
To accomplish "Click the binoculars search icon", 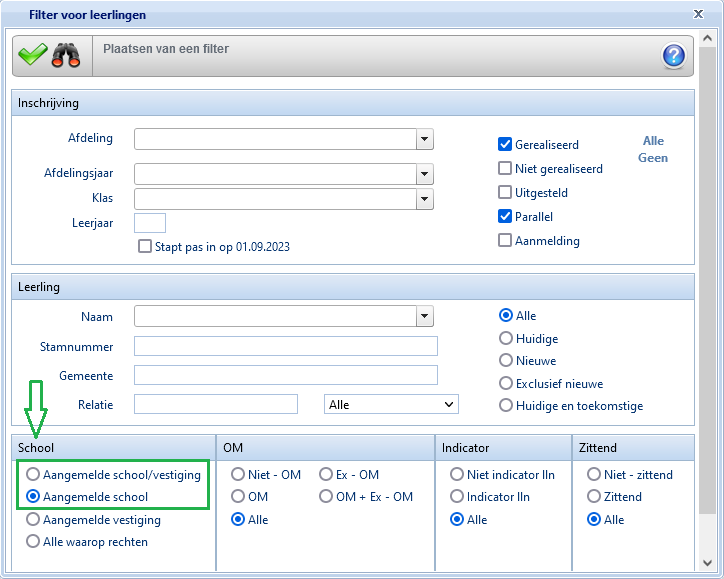I will 66,55.
